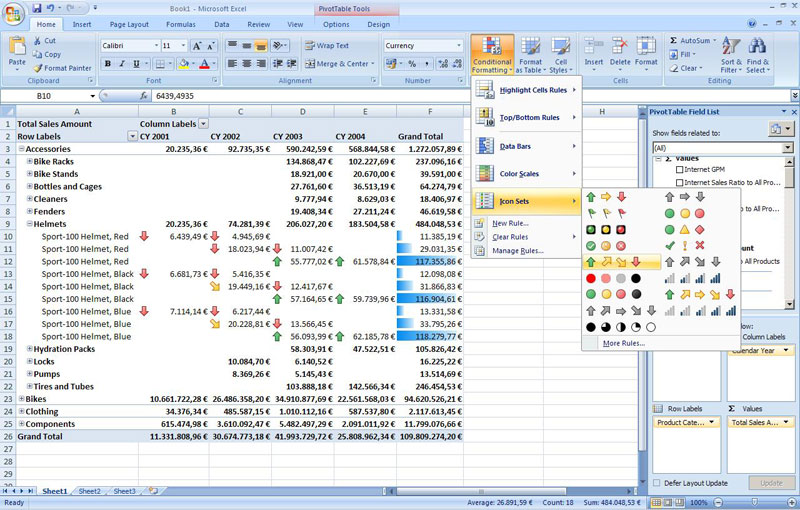Viewport: 800px width, 510px height.
Task: Click Manage Rules... in the menu
Action: 518,251
